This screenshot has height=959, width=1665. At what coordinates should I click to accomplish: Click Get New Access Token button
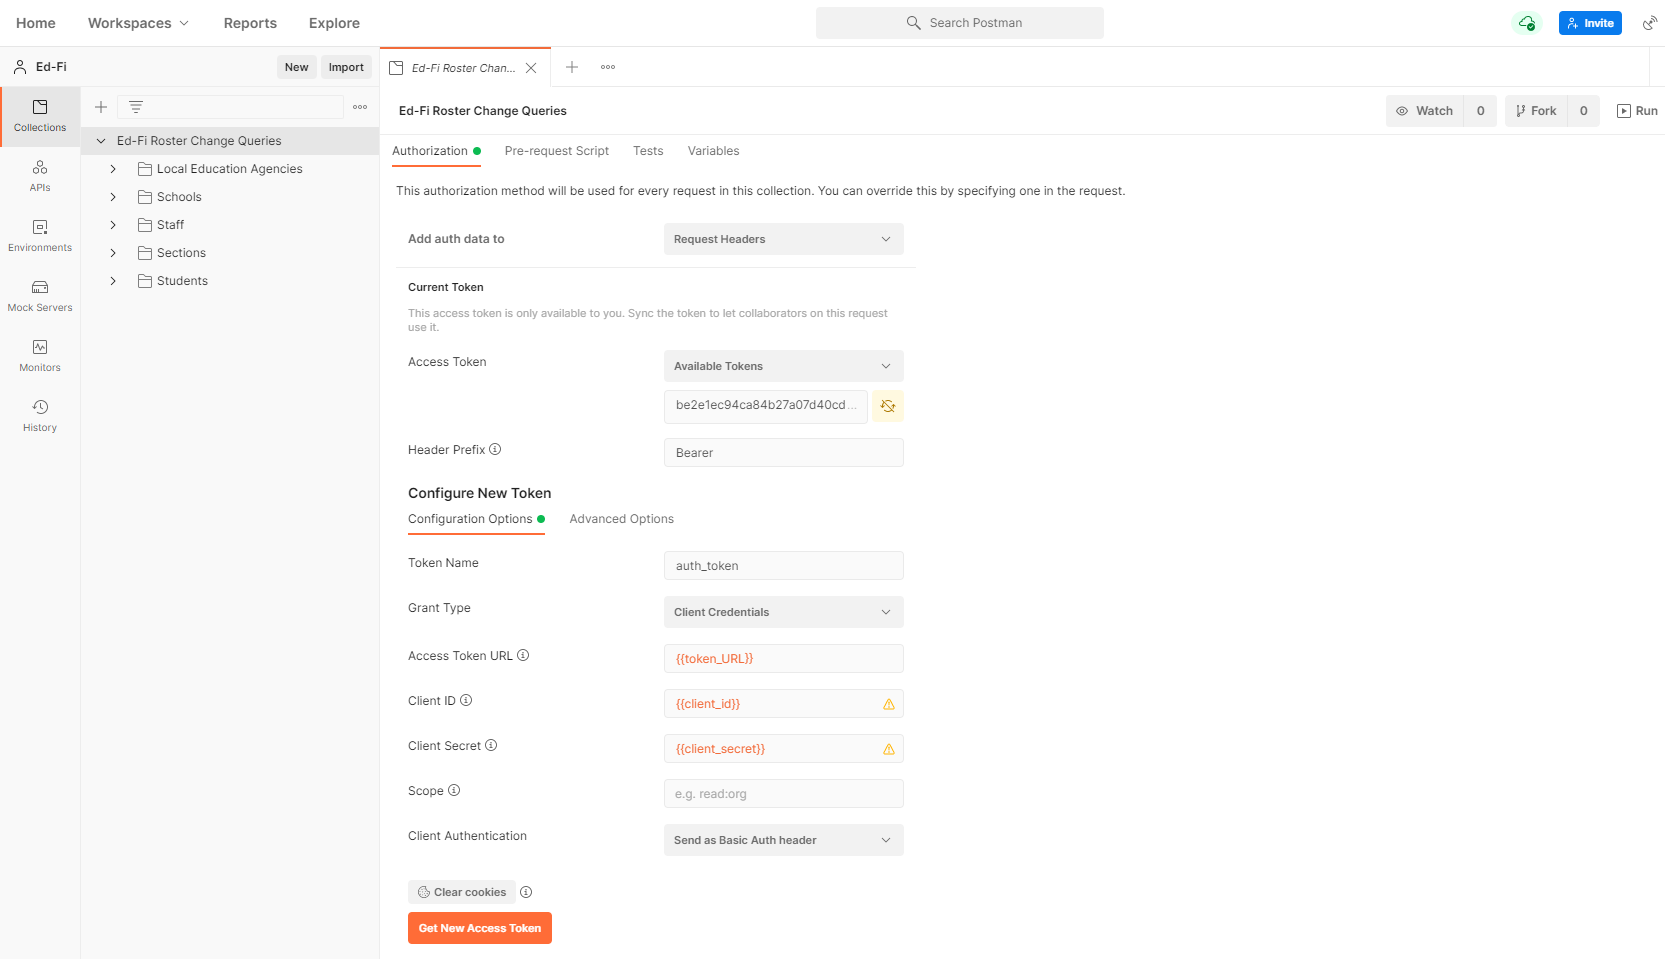(480, 928)
